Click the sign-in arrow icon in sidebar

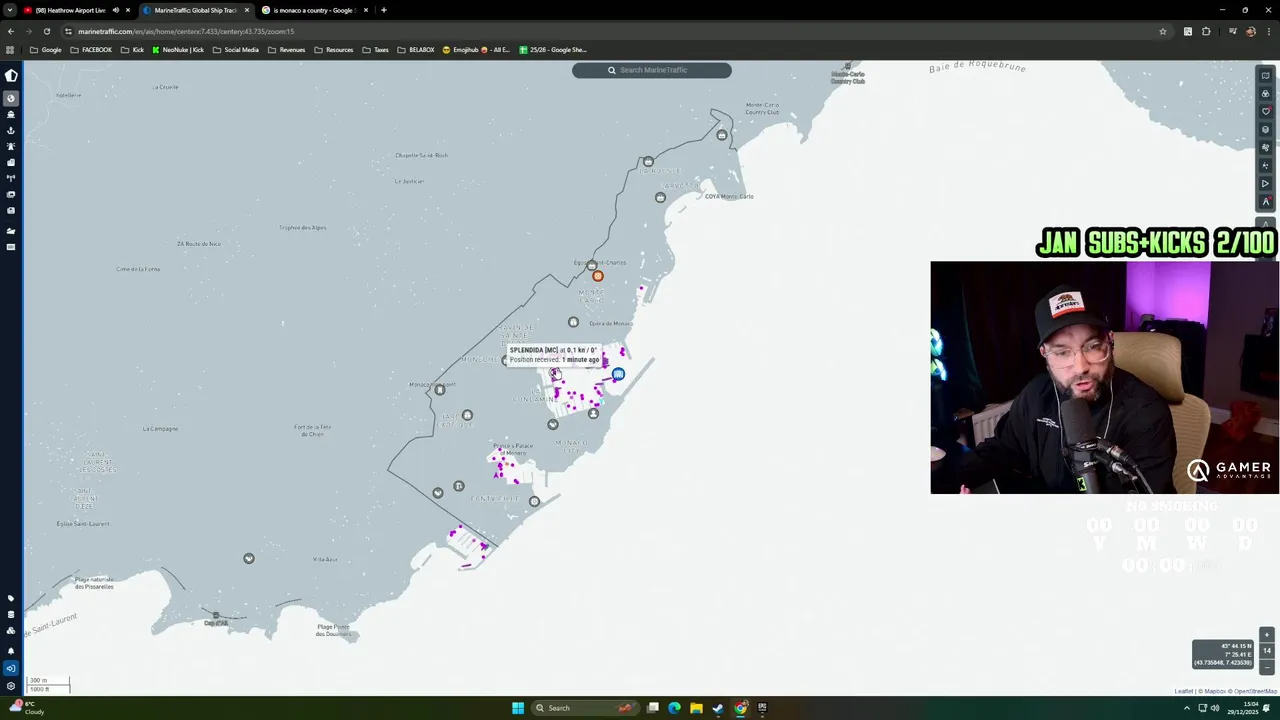[x=11, y=668]
